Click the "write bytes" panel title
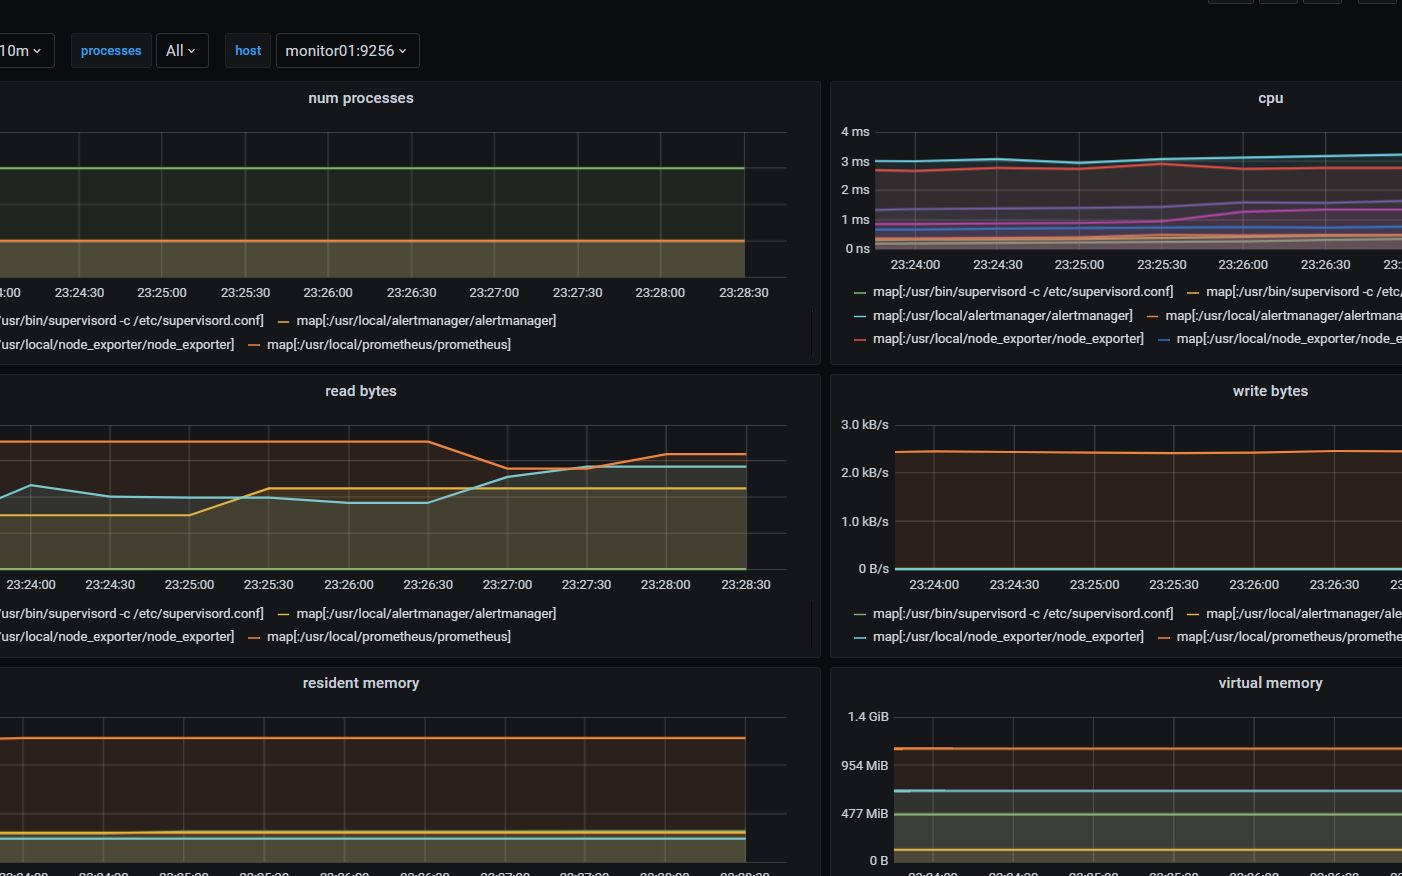This screenshot has width=1402, height=876. coord(1270,391)
